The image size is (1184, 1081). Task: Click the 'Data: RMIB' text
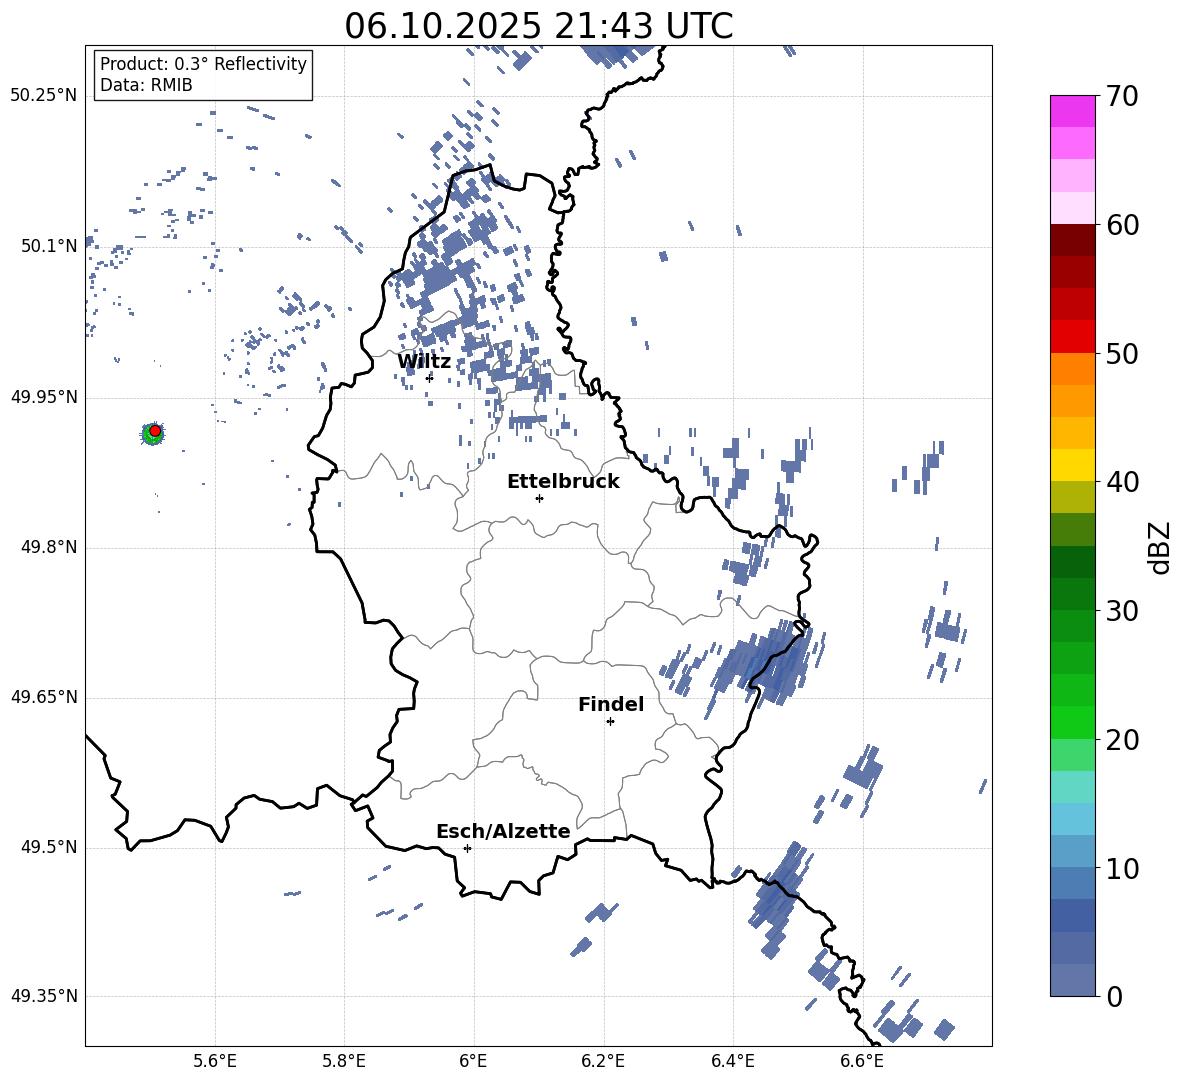point(146,85)
